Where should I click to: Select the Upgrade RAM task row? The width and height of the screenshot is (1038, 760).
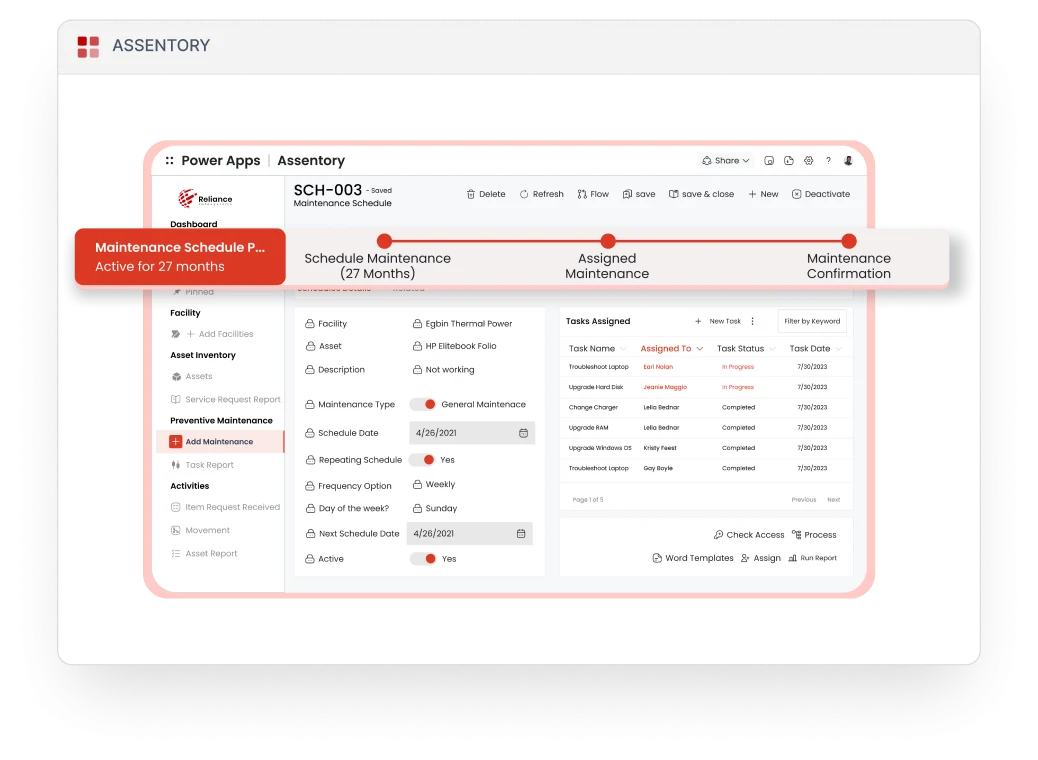click(706, 428)
